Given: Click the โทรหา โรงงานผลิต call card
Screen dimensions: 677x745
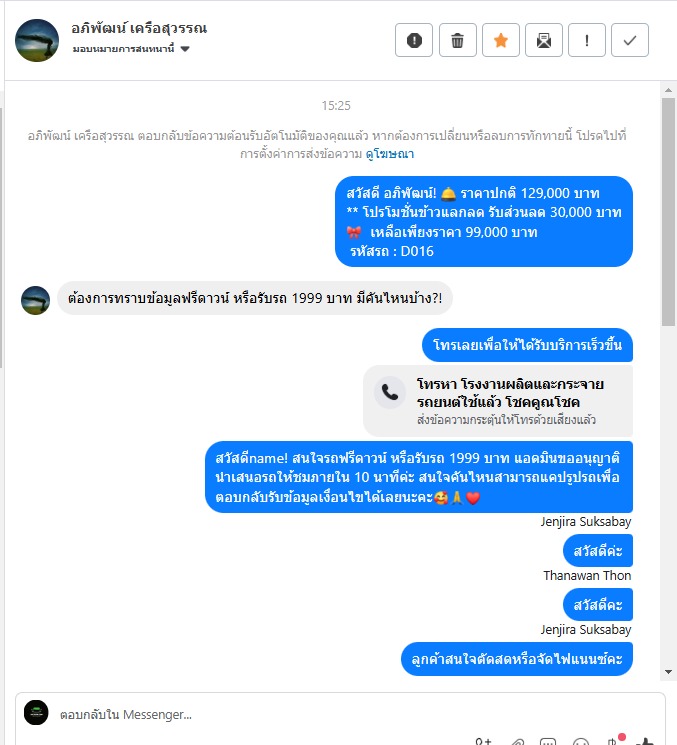Looking at the screenshot, I should pos(498,401).
